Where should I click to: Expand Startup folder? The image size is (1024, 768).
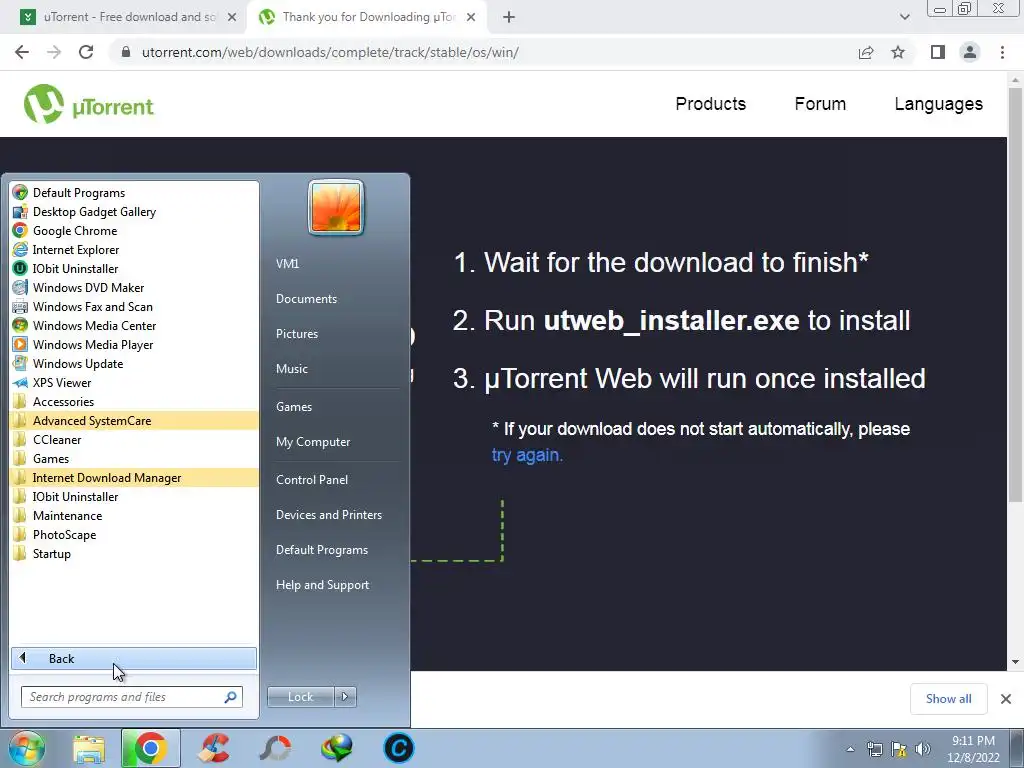pos(134,554)
